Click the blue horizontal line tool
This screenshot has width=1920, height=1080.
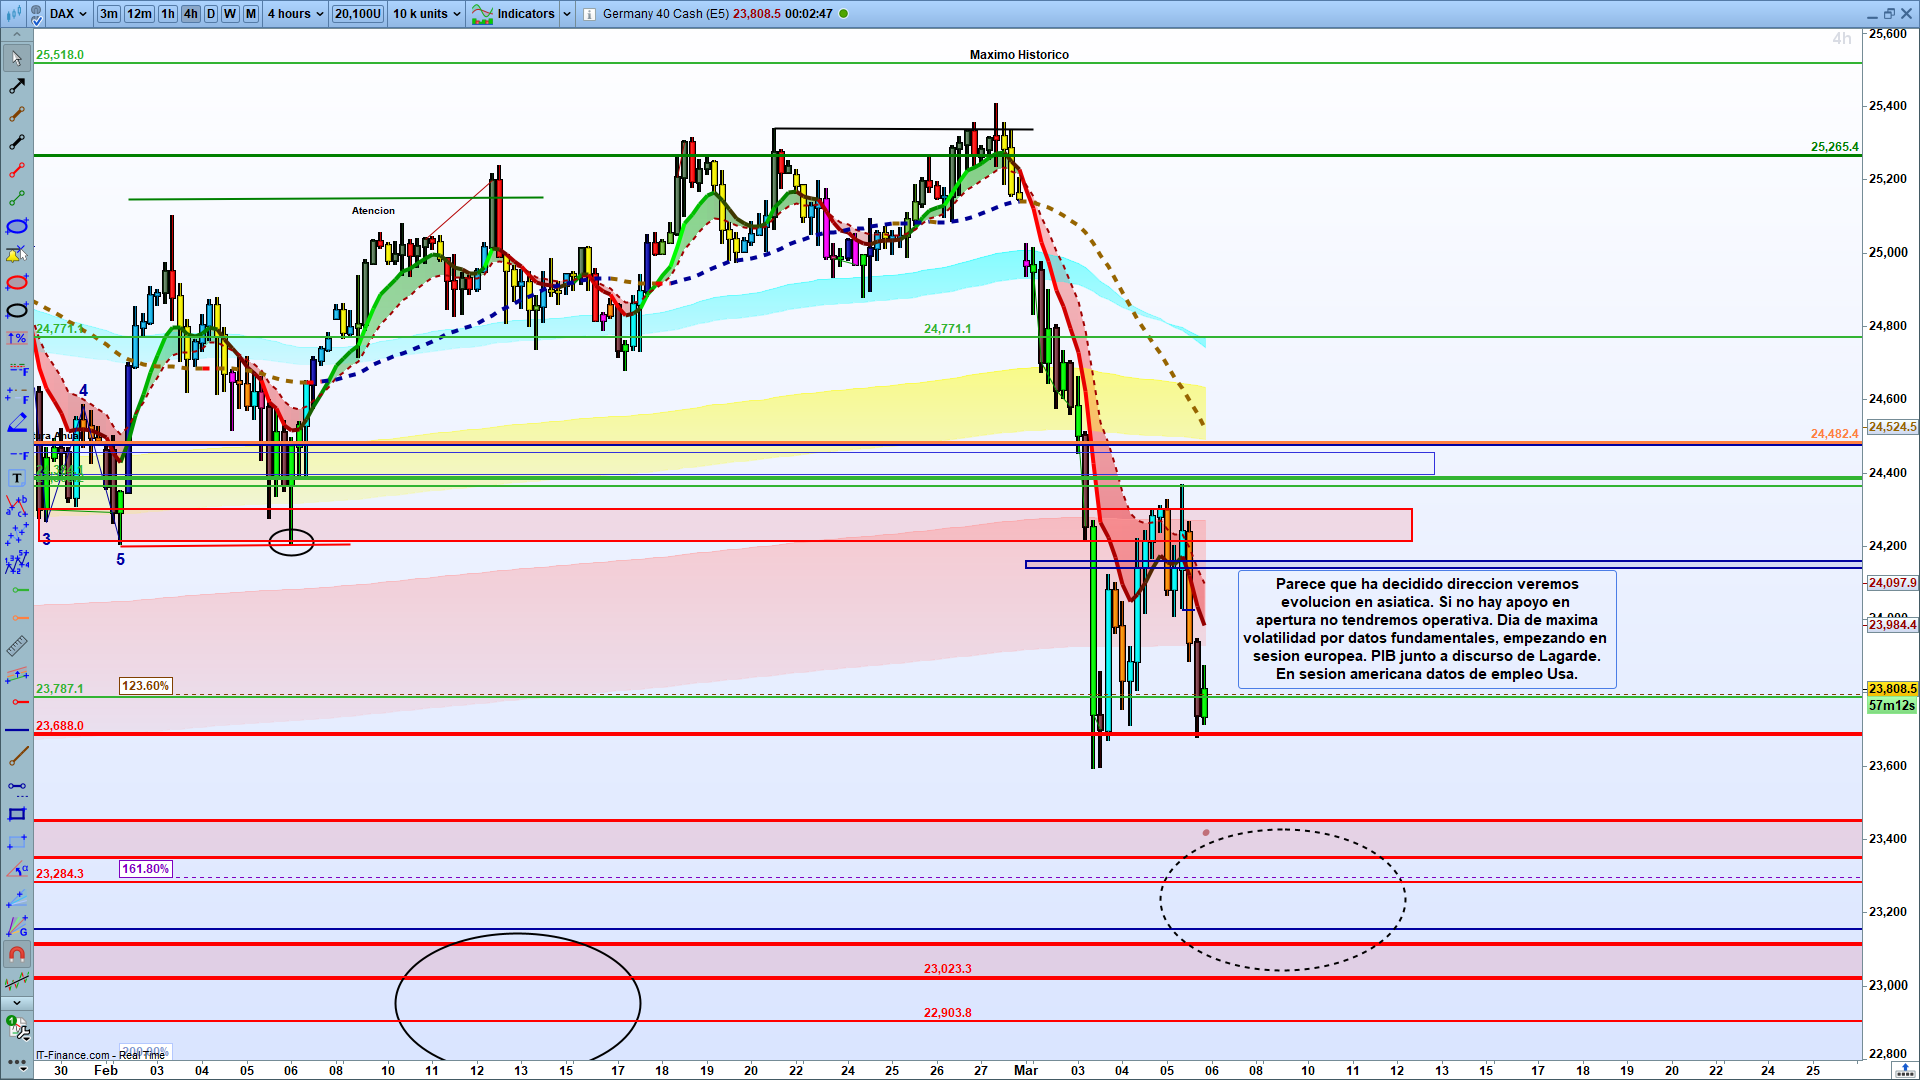pos(16,730)
